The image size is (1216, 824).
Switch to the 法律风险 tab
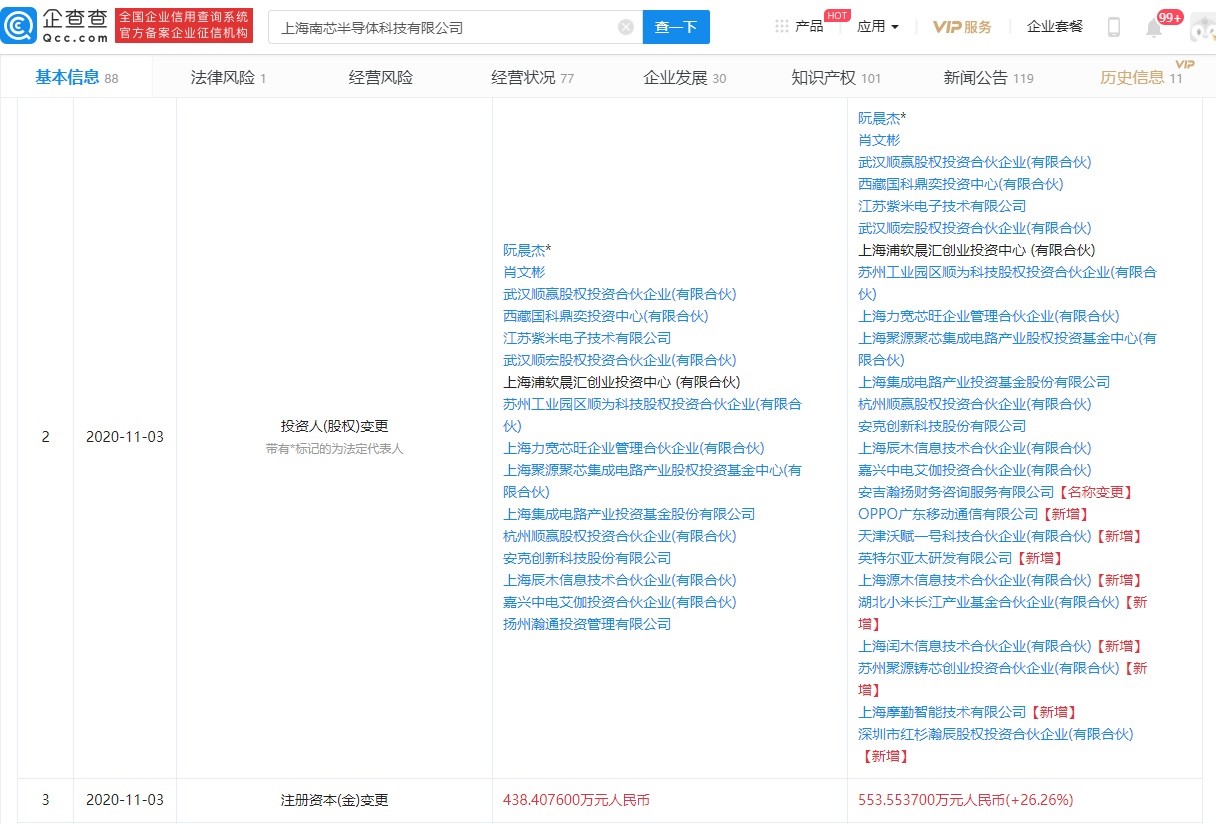coord(228,77)
